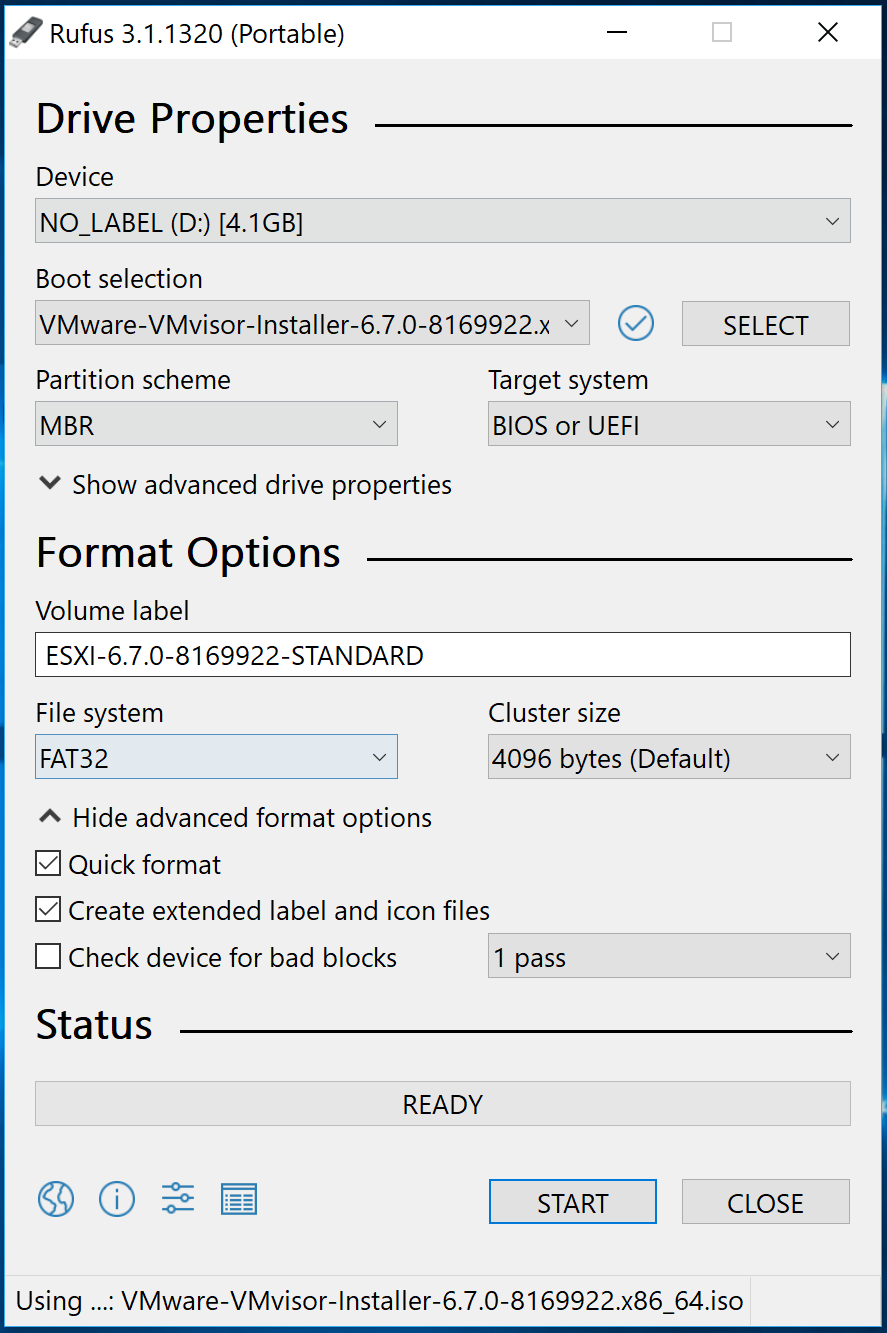887x1333 pixels.
Task: Open the Device dropdown
Action: point(443,222)
